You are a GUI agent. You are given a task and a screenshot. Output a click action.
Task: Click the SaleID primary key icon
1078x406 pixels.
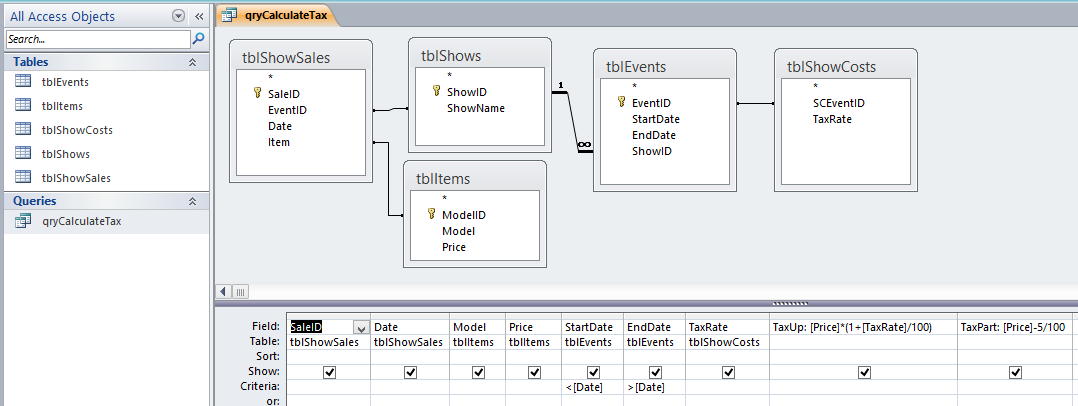[x=258, y=93]
